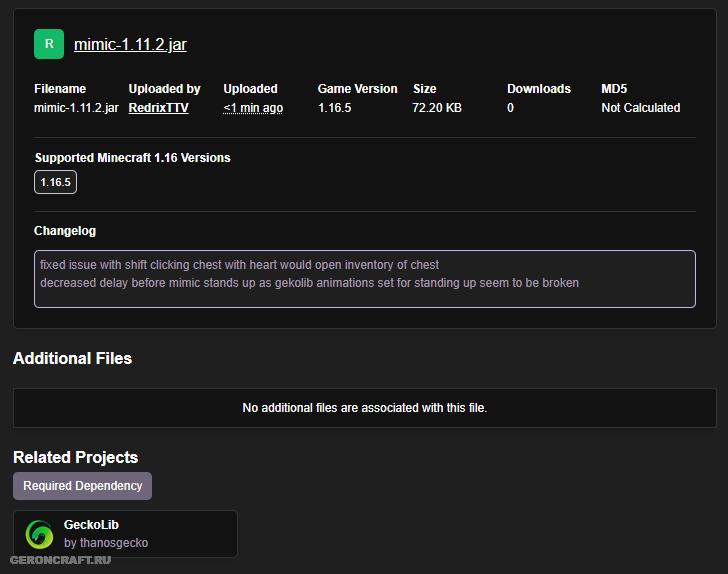Click the mimic-1.11.2.jar value under Filename
Image resolution: width=728 pixels, height=574 pixels.
point(76,108)
